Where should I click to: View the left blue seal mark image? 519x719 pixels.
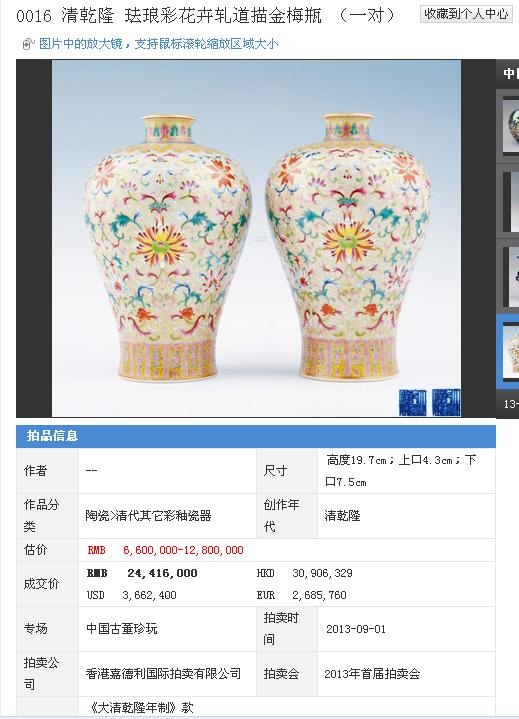point(413,403)
